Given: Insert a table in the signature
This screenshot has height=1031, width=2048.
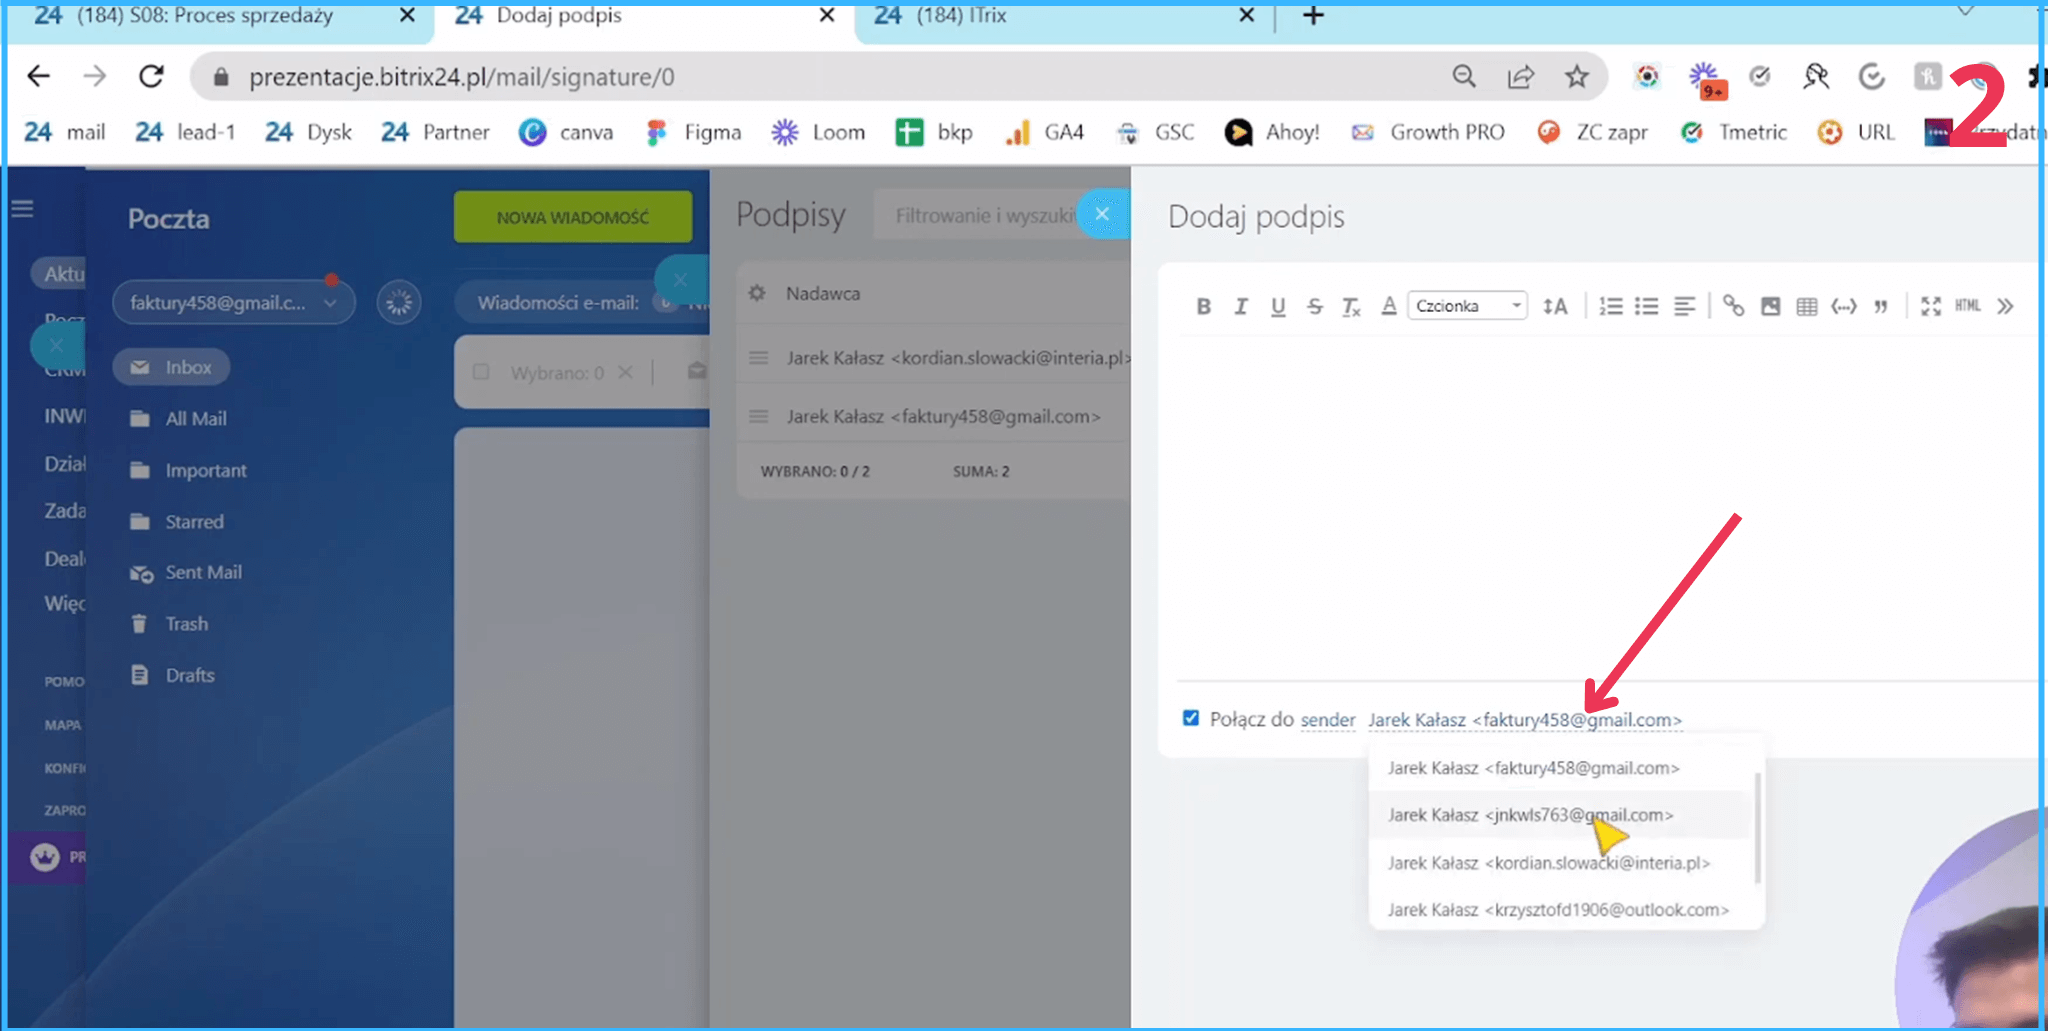Looking at the screenshot, I should pyautogui.click(x=1806, y=306).
